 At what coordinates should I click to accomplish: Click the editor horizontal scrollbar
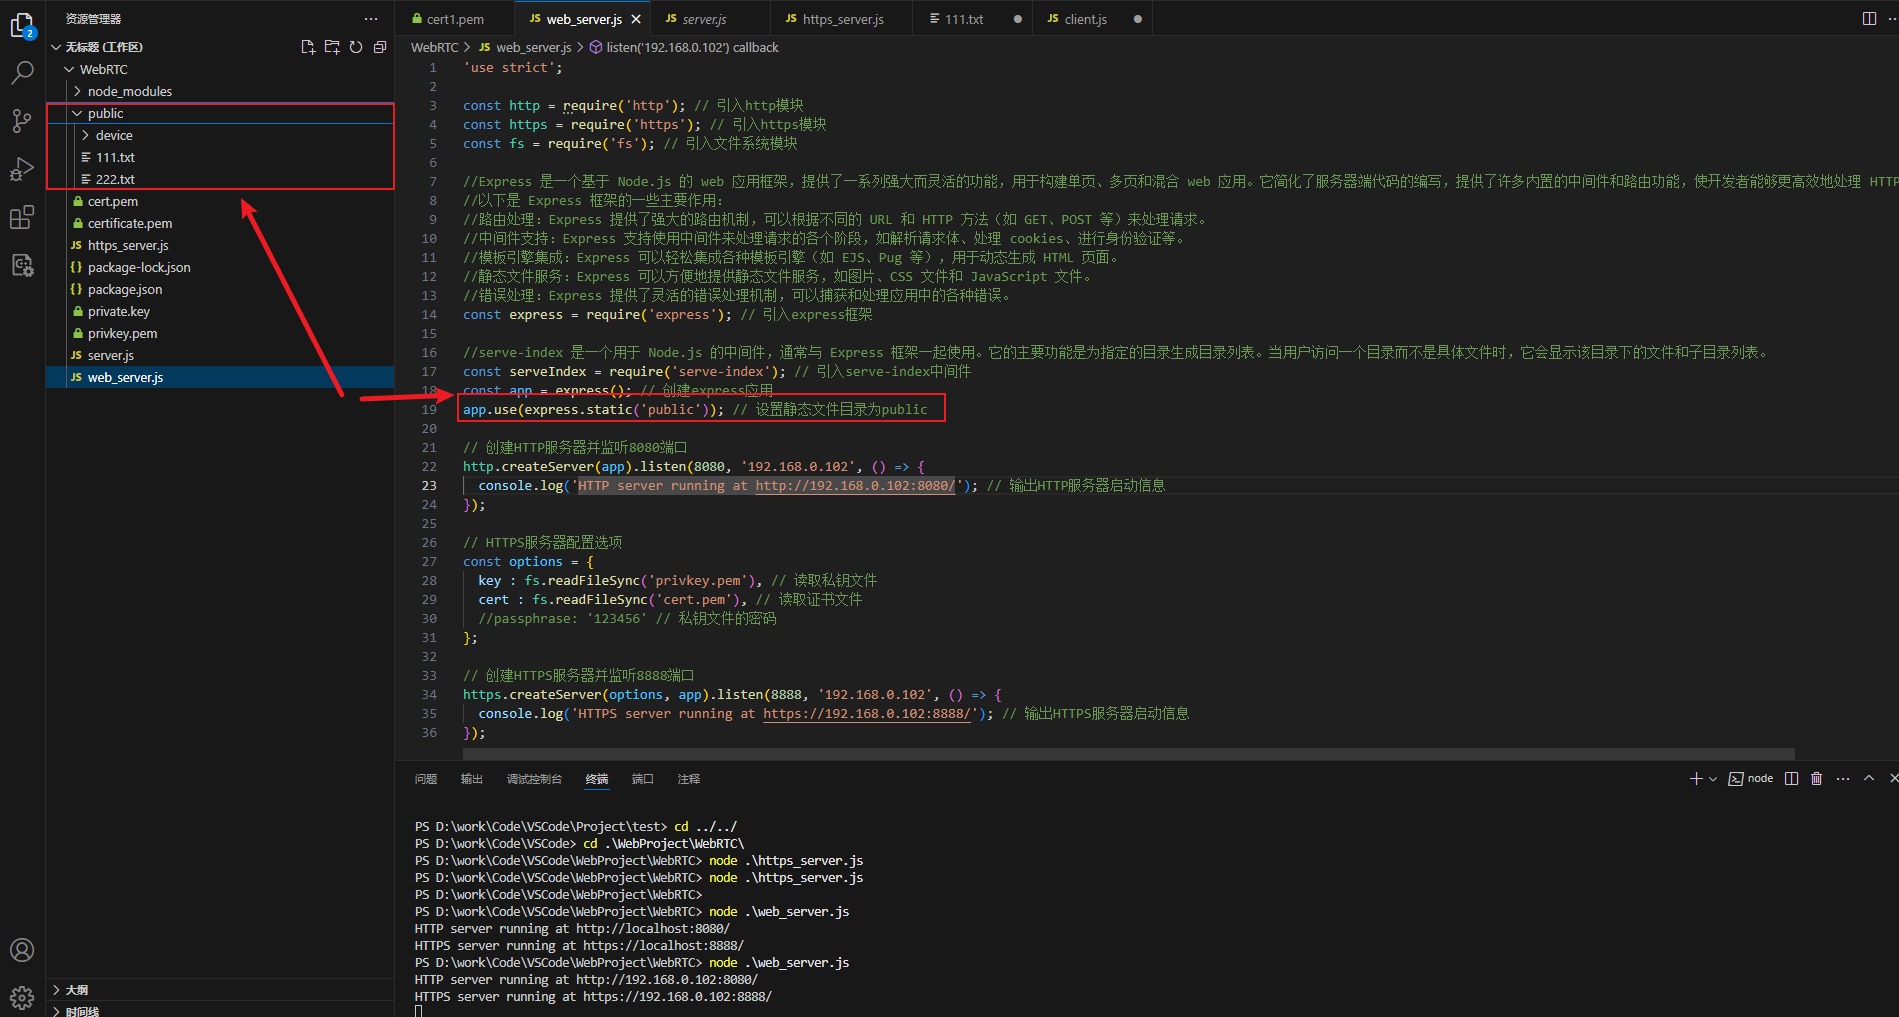tap(1129, 754)
